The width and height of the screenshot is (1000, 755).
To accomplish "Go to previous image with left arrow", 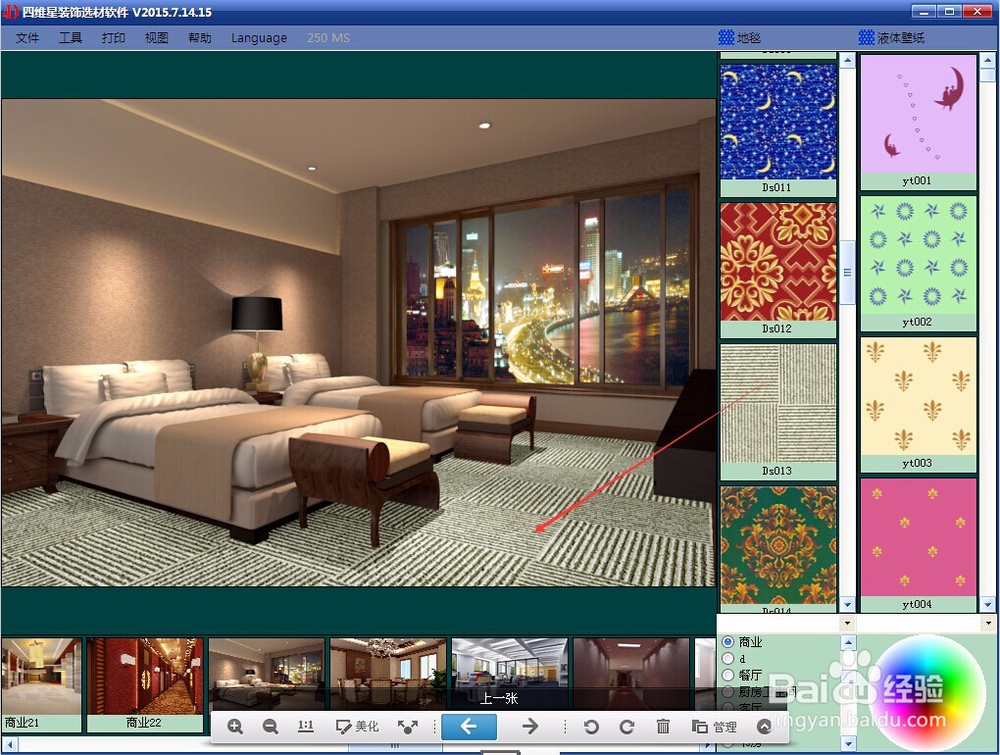I will click(x=469, y=726).
